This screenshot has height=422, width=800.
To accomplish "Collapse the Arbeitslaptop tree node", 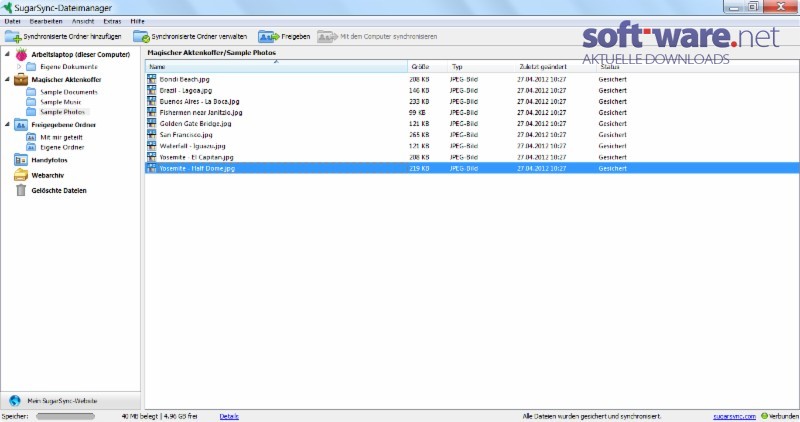I will [x=7, y=54].
